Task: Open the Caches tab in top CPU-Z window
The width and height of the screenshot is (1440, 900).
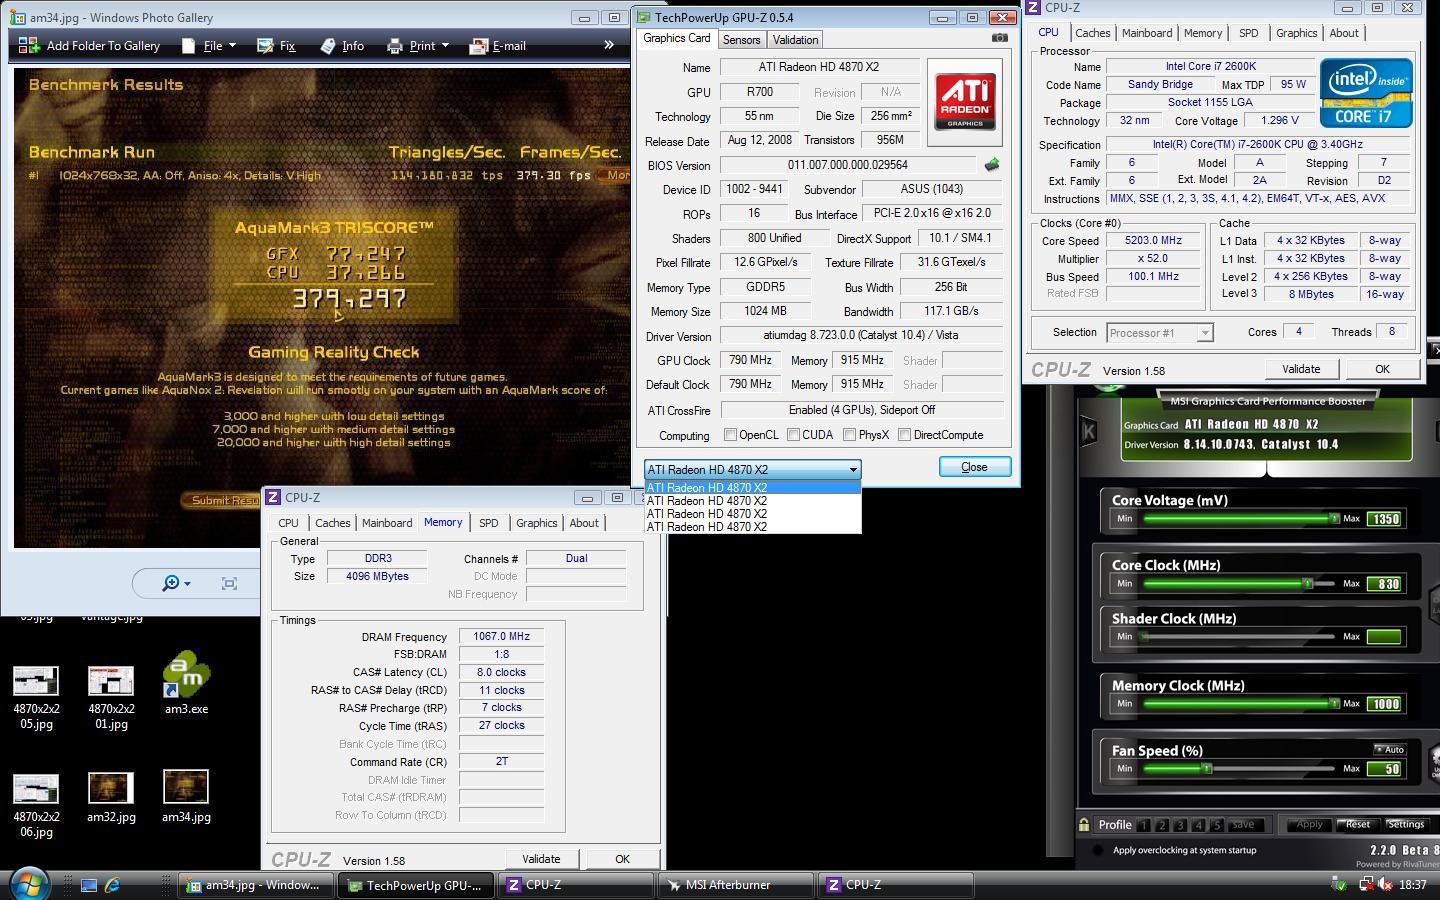Action: (x=1092, y=33)
